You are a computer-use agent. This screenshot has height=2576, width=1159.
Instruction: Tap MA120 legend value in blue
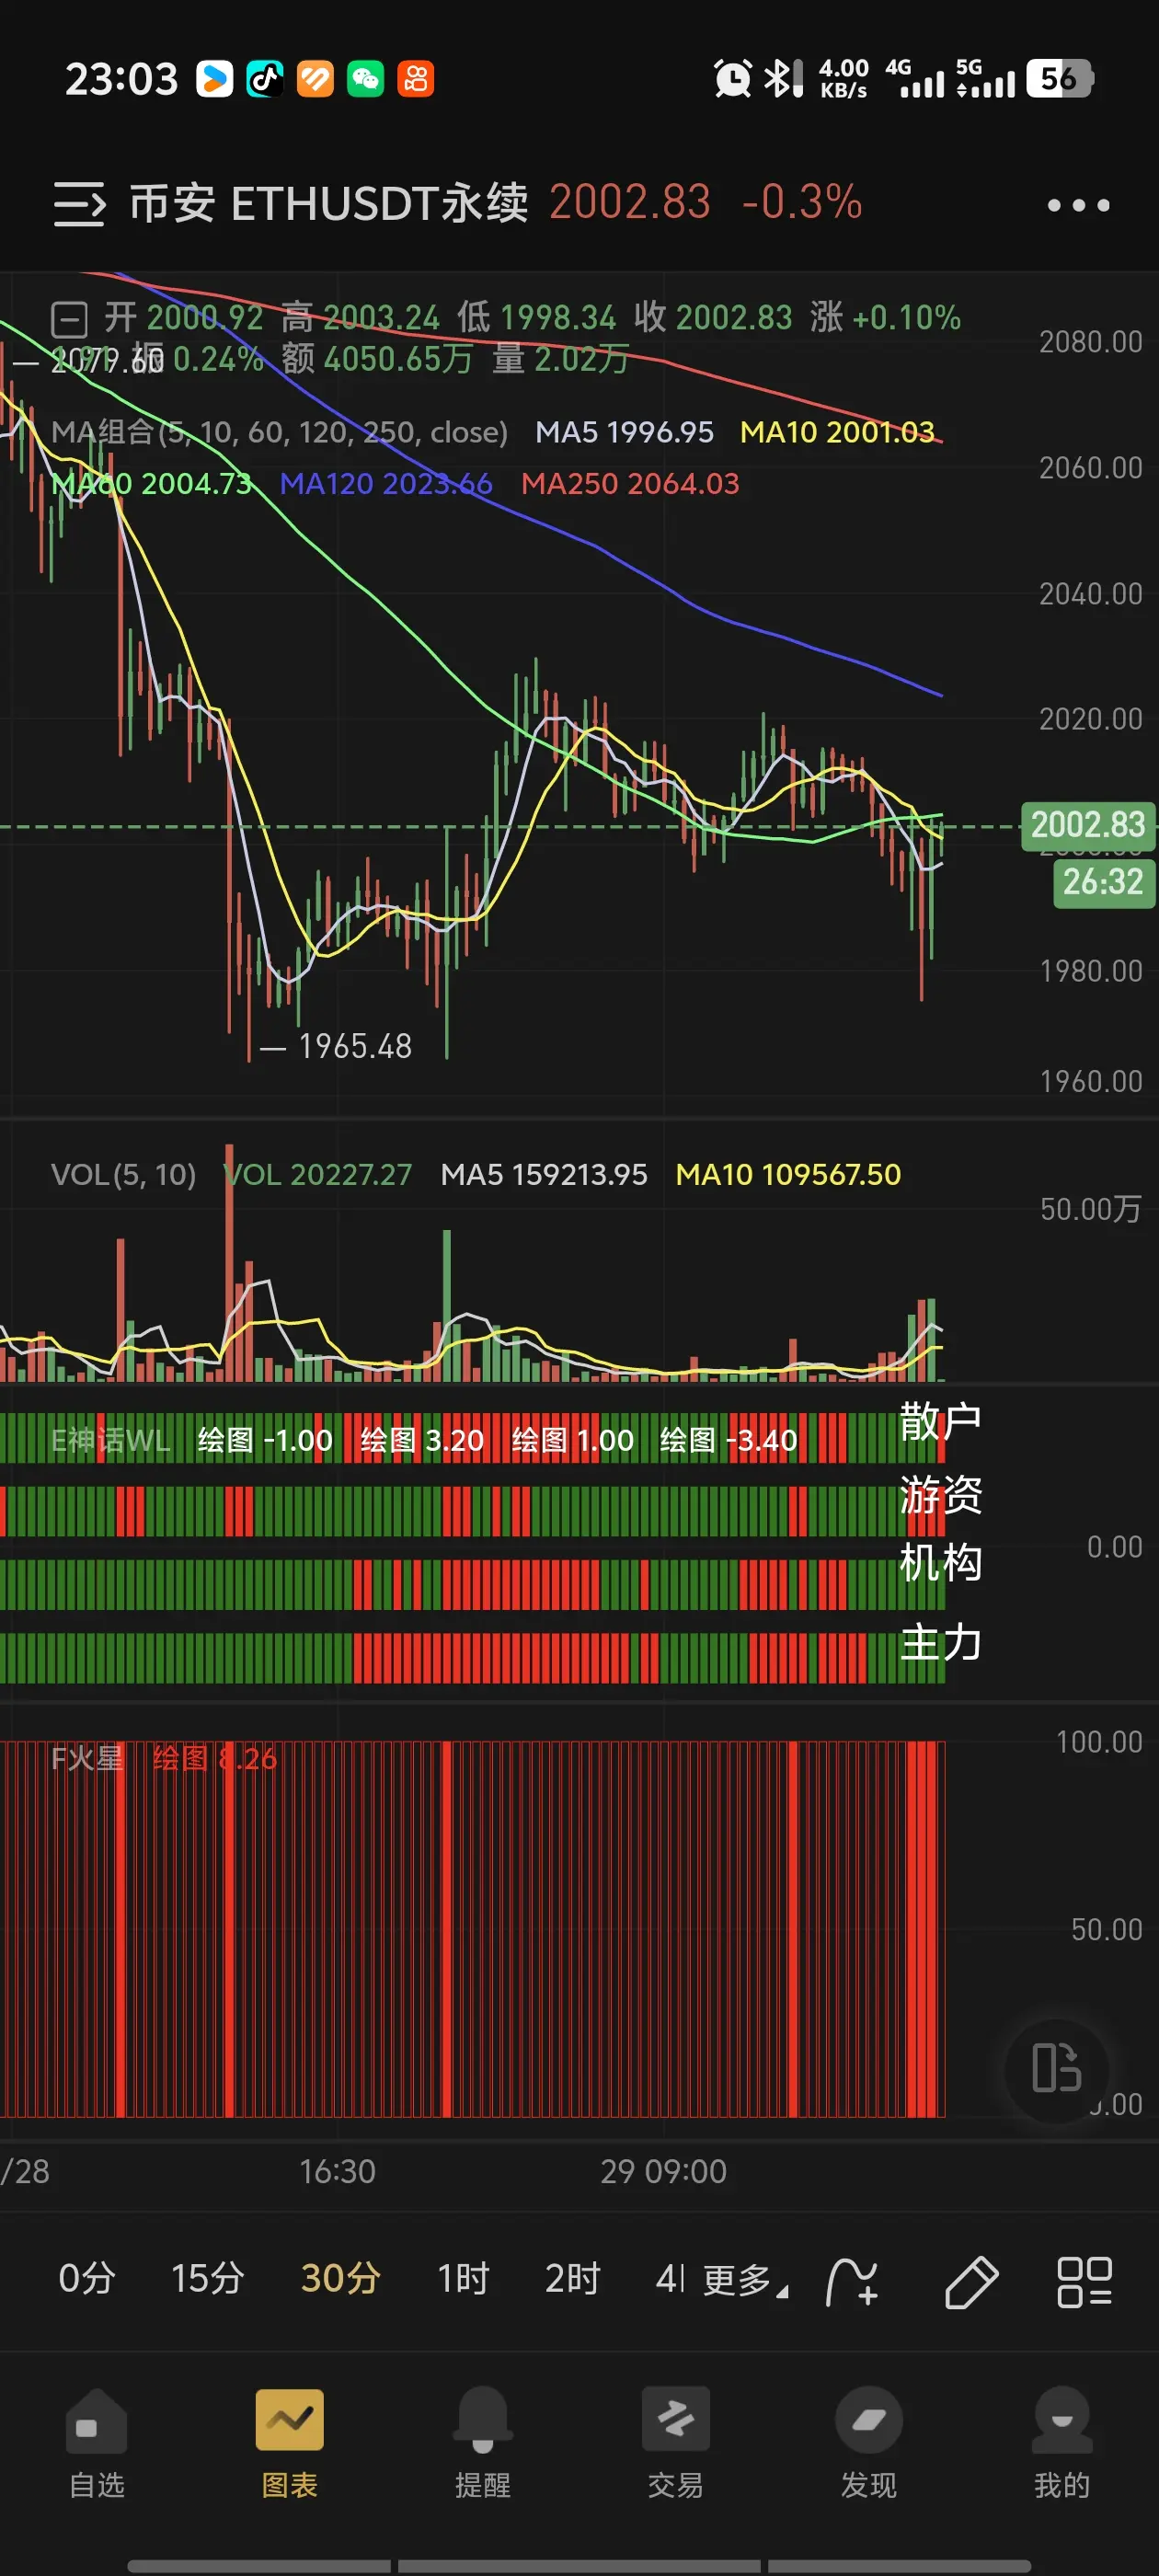(386, 484)
